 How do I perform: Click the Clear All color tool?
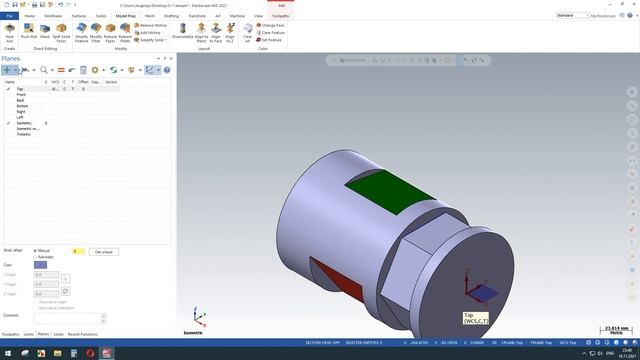coord(248,33)
